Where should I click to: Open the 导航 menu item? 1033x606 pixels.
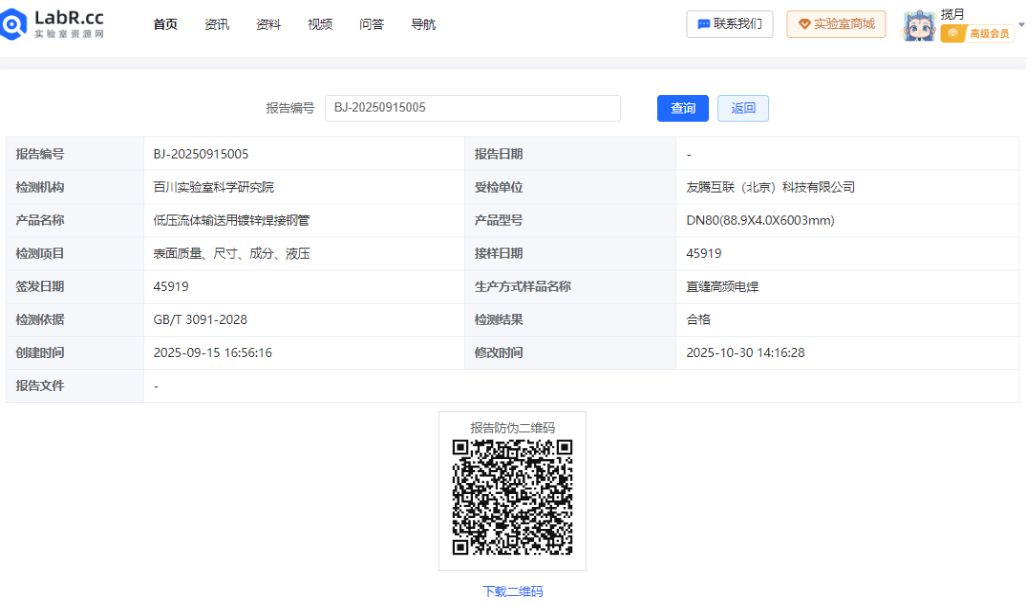tap(423, 25)
